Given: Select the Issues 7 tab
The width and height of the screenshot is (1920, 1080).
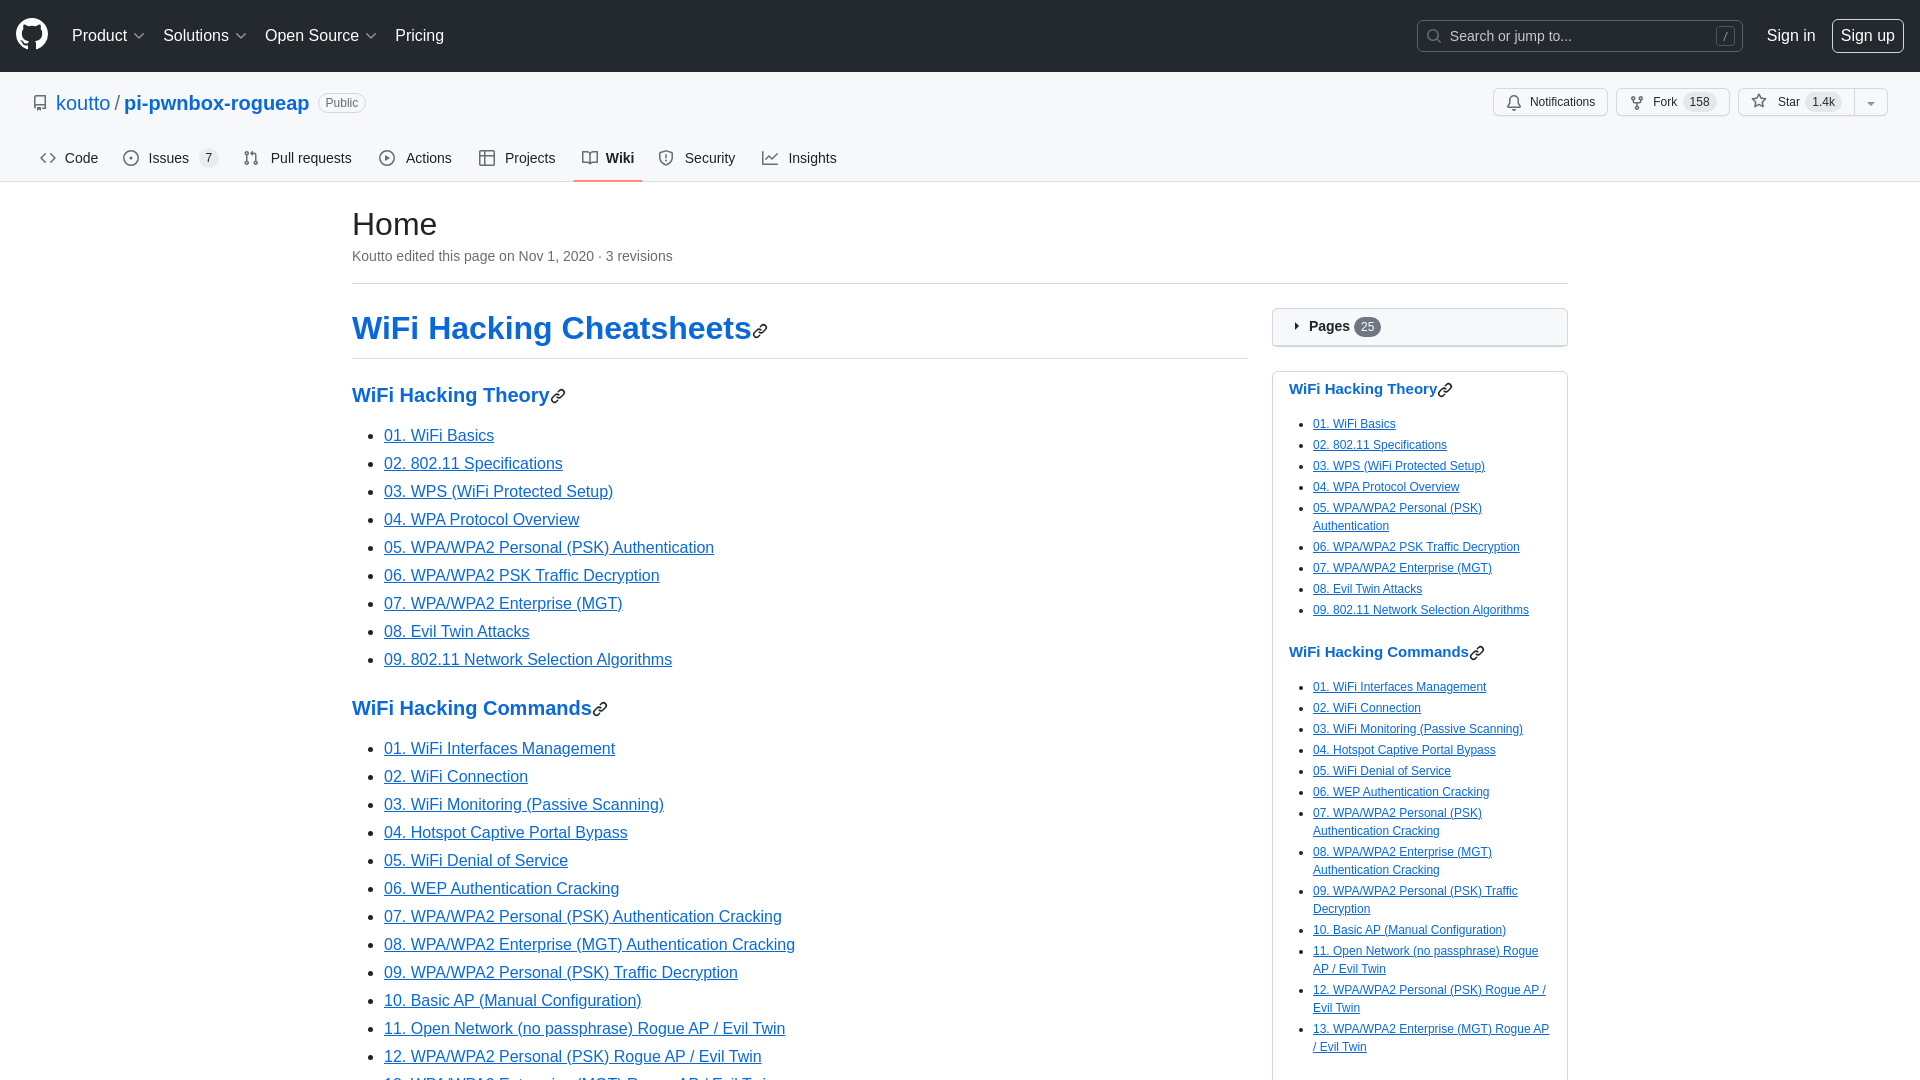Looking at the screenshot, I should pos(169,158).
